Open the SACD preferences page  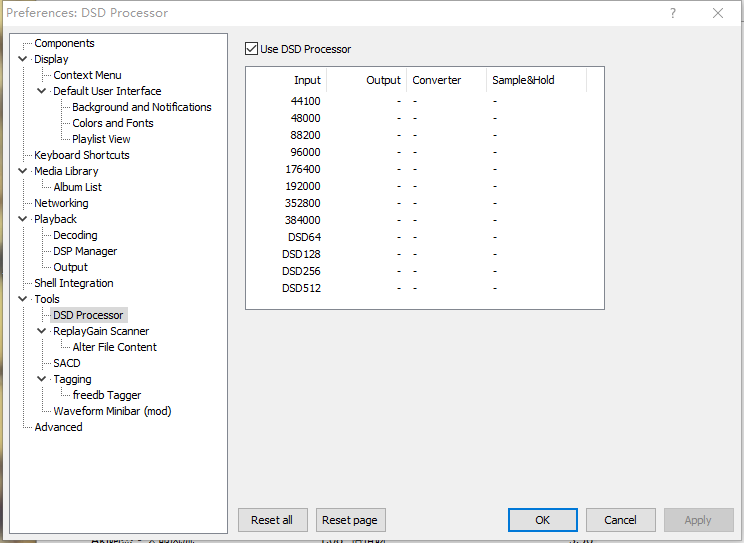(67, 363)
